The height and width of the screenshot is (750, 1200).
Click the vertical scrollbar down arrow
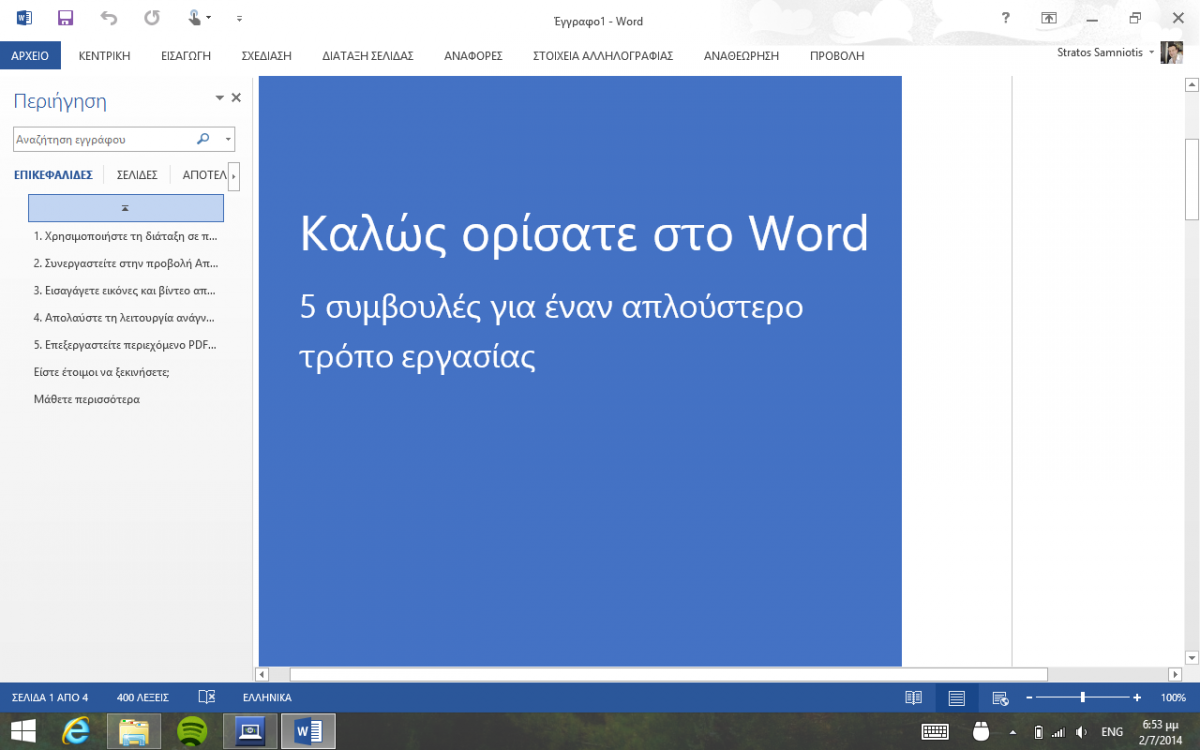point(1192,657)
